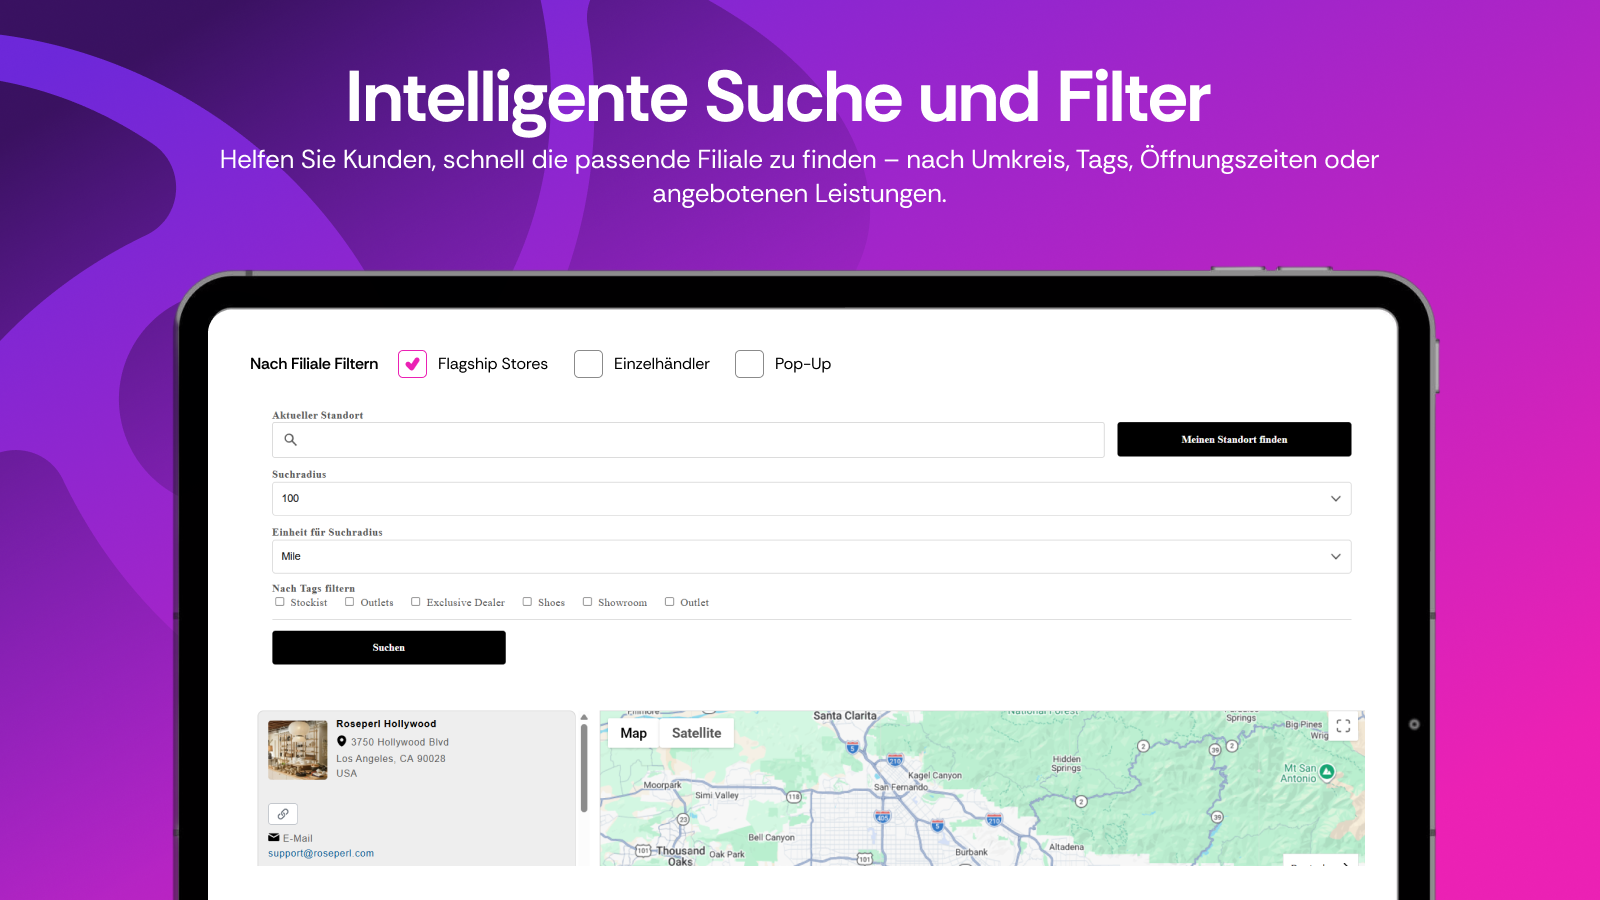Click the Flagship Stores label
The height and width of the screenshot is (900, 1600).
coord(493,364)
